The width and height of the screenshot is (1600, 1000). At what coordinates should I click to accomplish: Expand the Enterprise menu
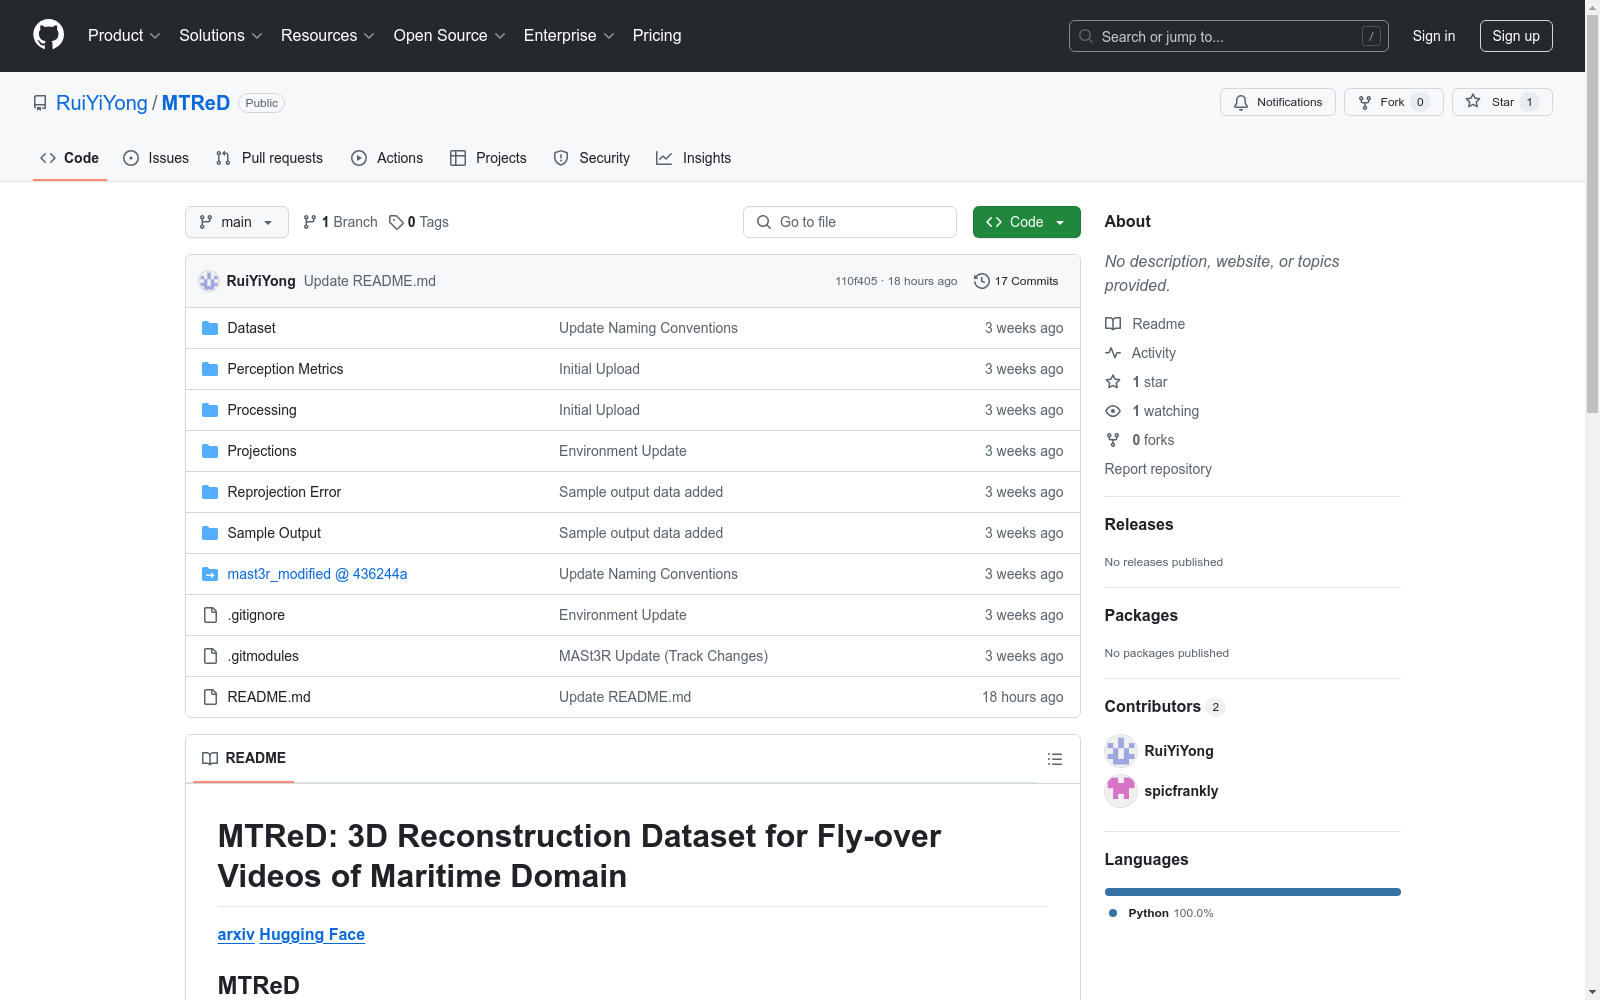coord(569,36)
